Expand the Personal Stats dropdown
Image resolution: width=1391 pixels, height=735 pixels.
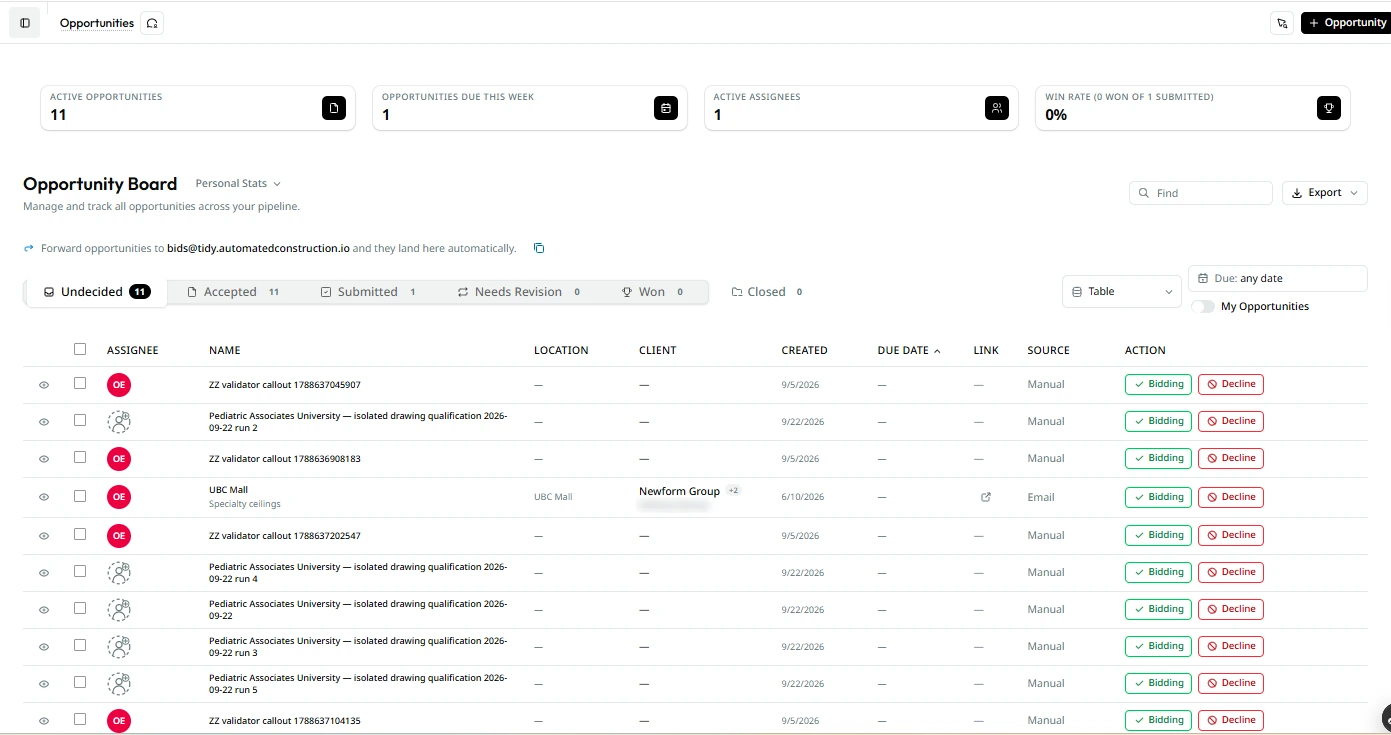click(238, 184)
